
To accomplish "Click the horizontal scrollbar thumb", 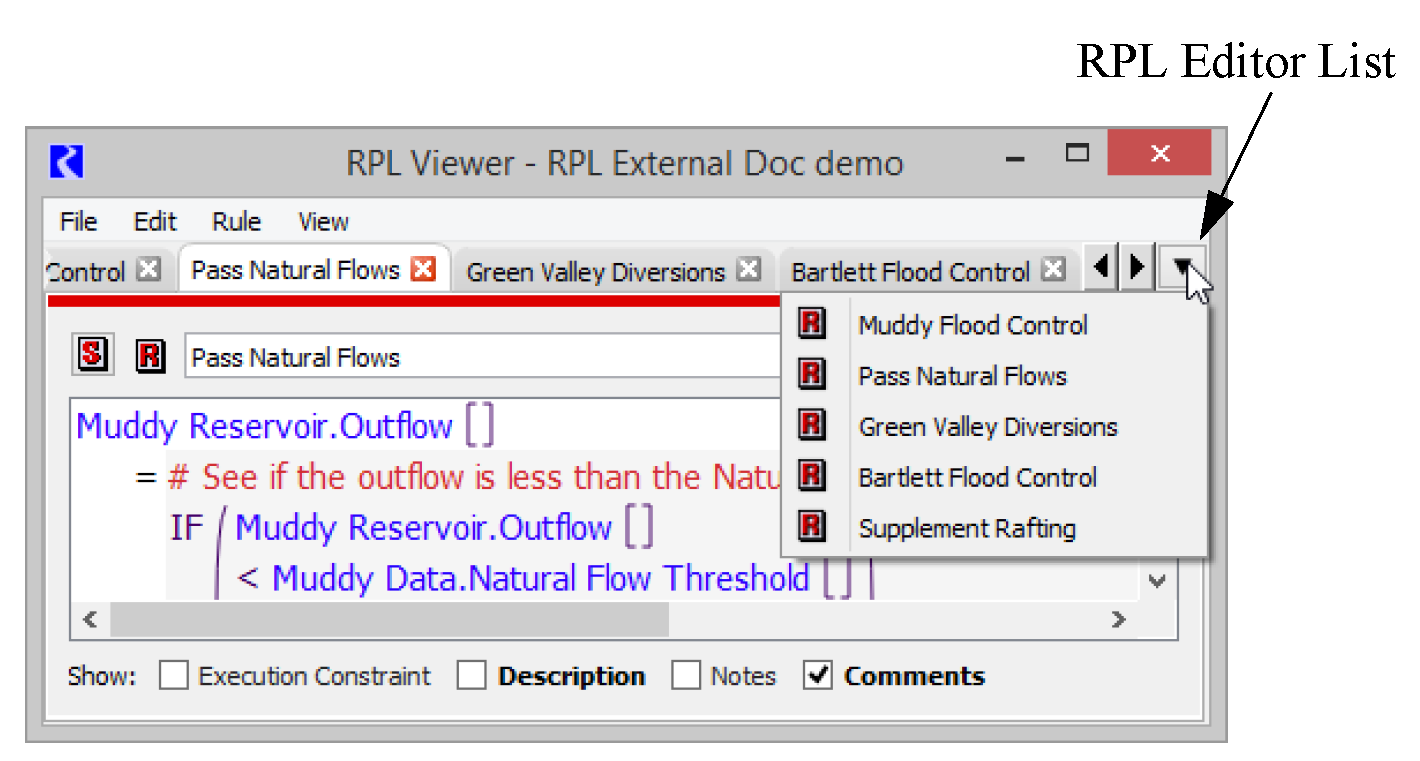I will 388,620.
